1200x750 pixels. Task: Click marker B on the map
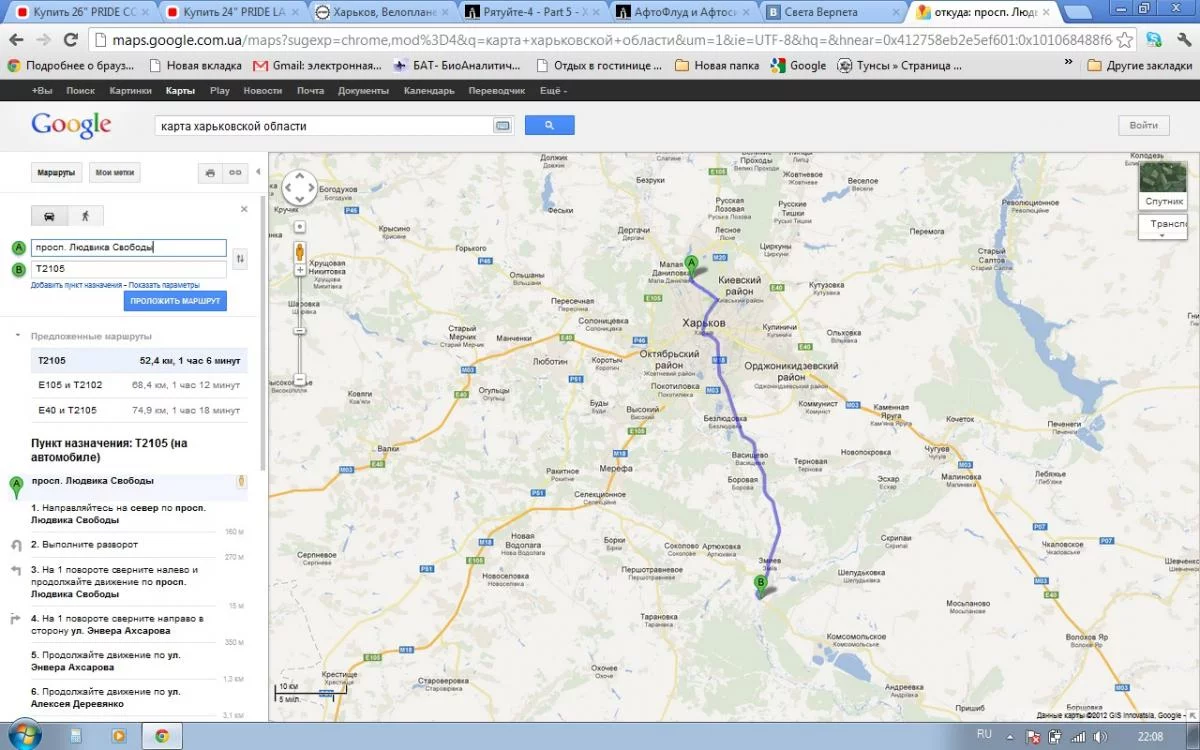[x=760, y=583]
